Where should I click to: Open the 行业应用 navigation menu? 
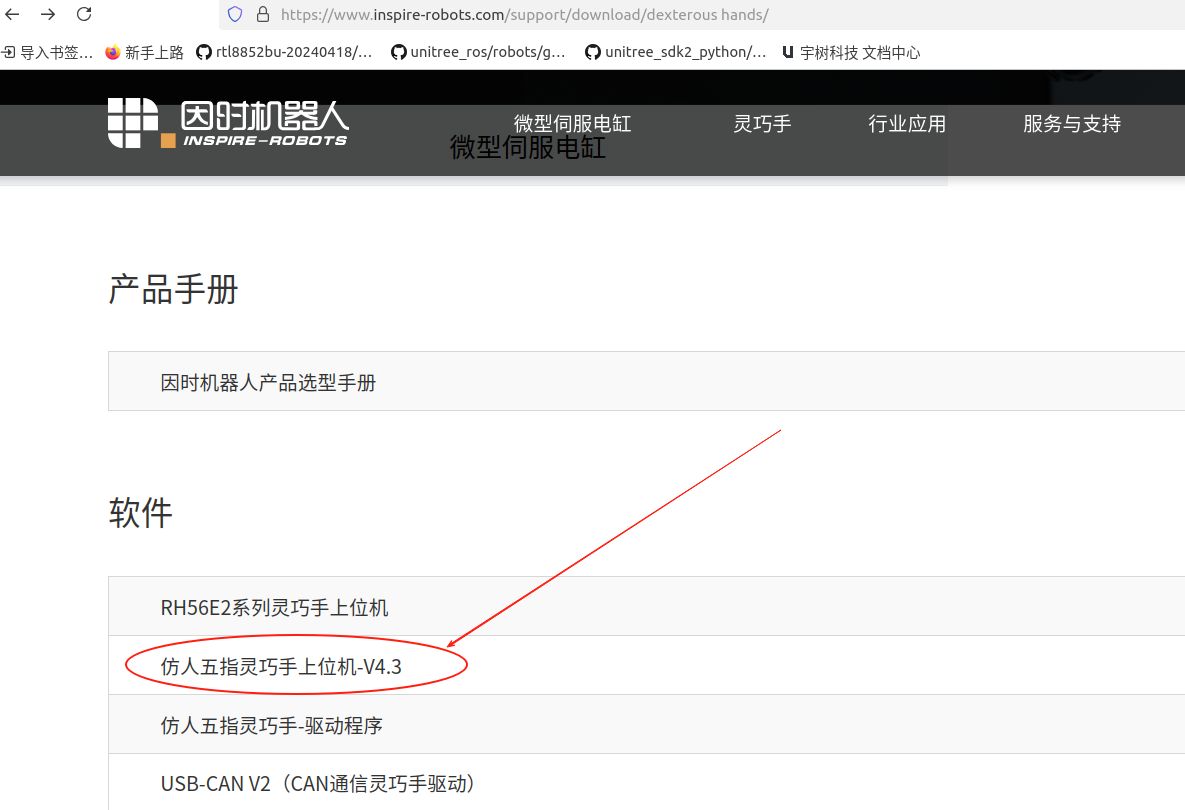tap(907, 123)
